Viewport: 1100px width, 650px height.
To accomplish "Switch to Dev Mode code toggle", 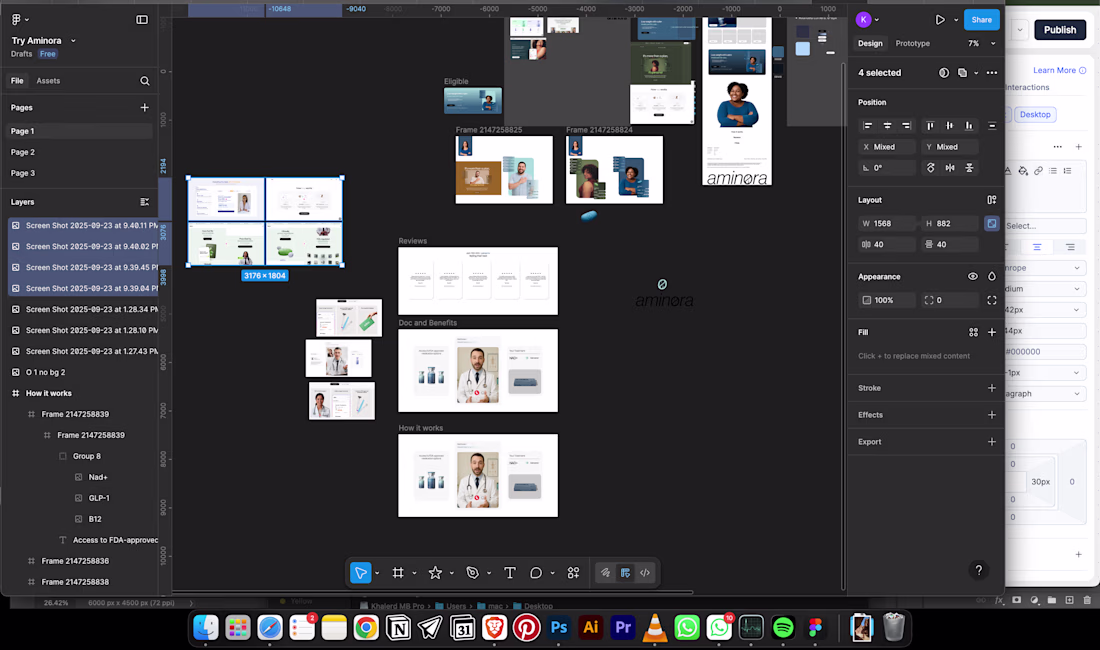I will click(x=645, y=573).
